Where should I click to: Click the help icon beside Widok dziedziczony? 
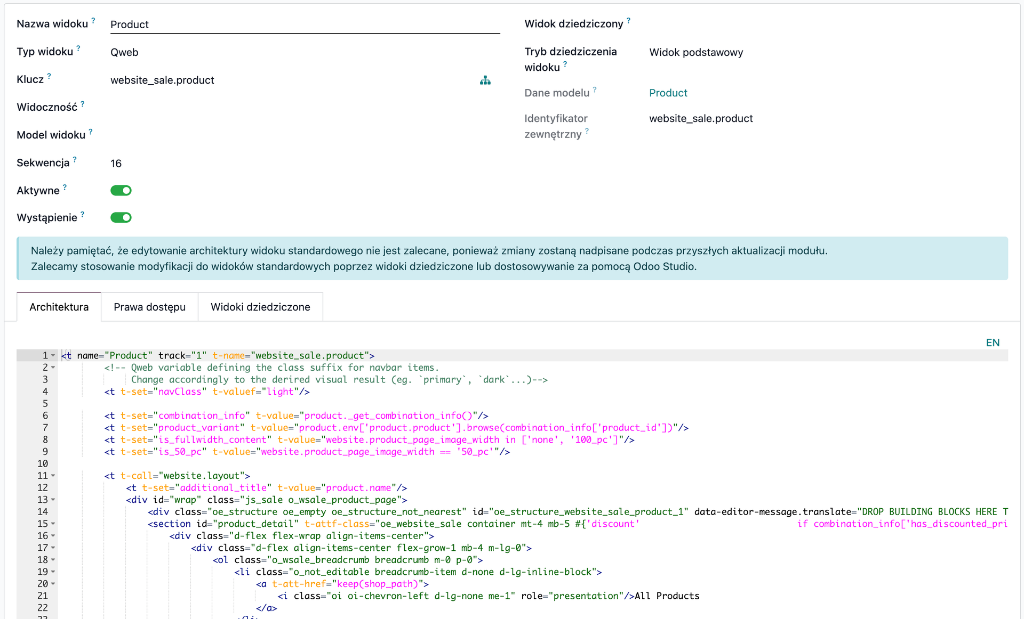(x=629, y=21)
